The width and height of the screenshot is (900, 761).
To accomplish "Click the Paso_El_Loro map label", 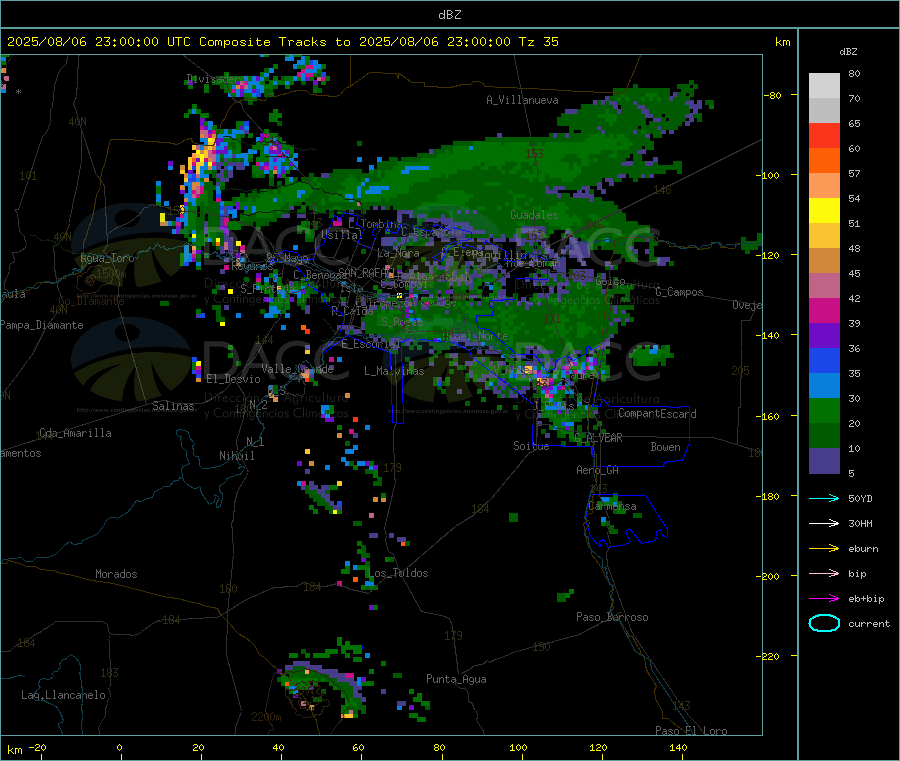I will 691,731.
